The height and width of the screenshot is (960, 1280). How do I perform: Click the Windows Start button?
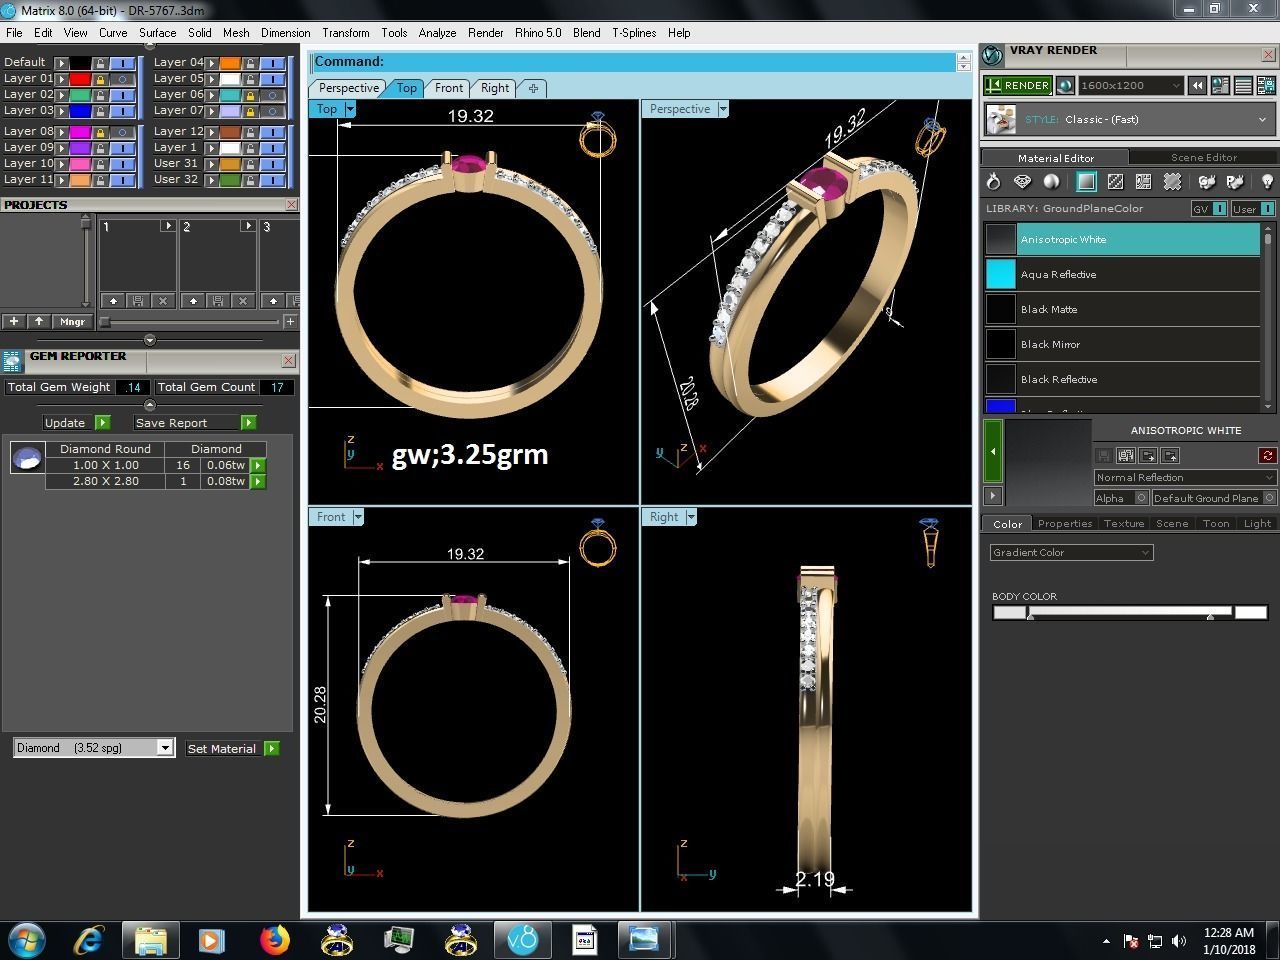tap(26, 940)
